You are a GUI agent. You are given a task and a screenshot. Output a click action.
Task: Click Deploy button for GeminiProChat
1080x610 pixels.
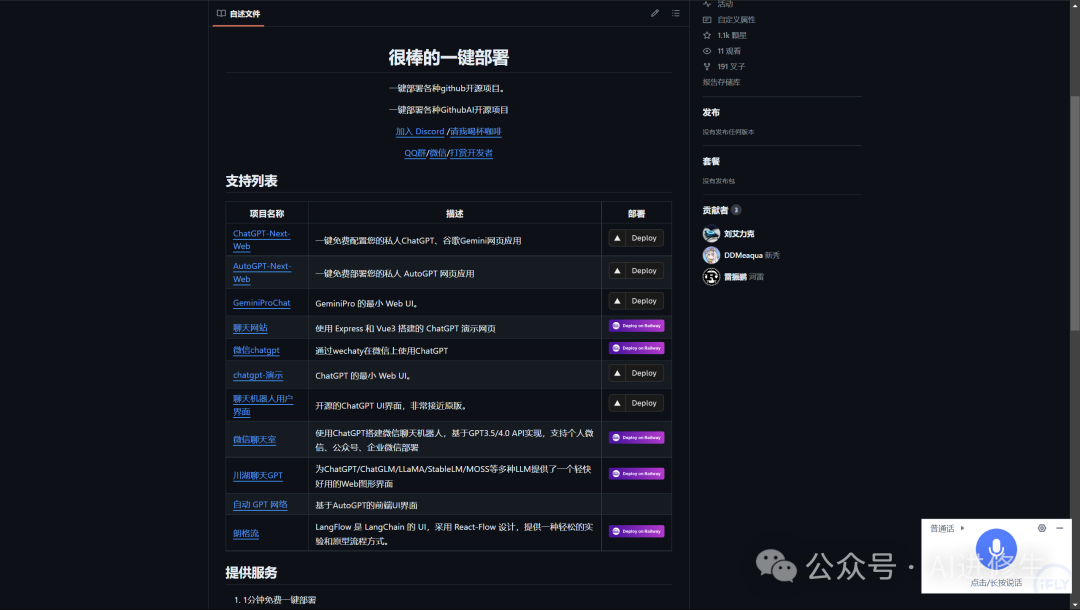[x=636, y=301]
